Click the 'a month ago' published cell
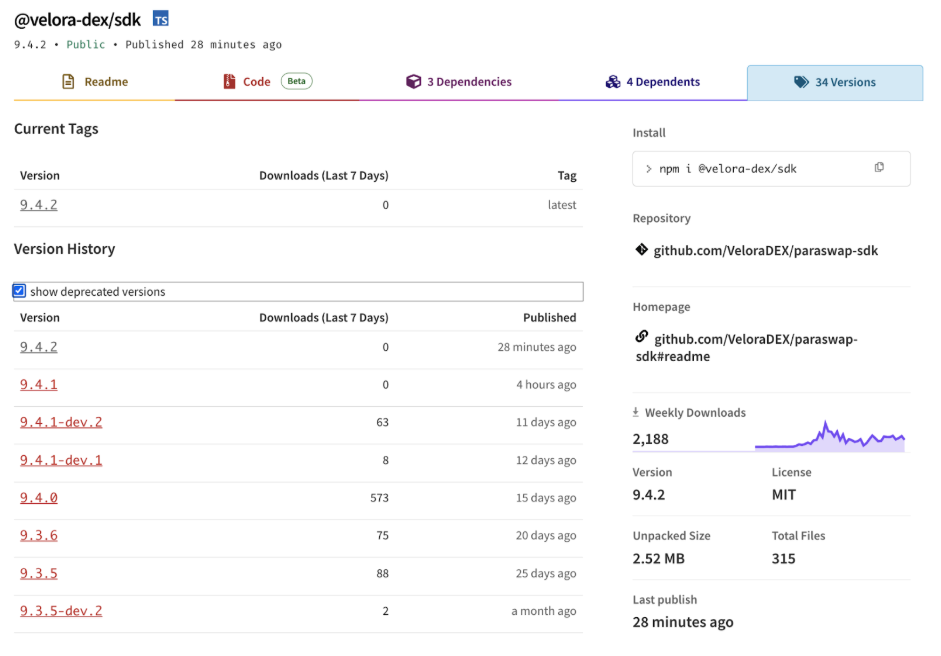941x656 pixels. pos(544,611)
